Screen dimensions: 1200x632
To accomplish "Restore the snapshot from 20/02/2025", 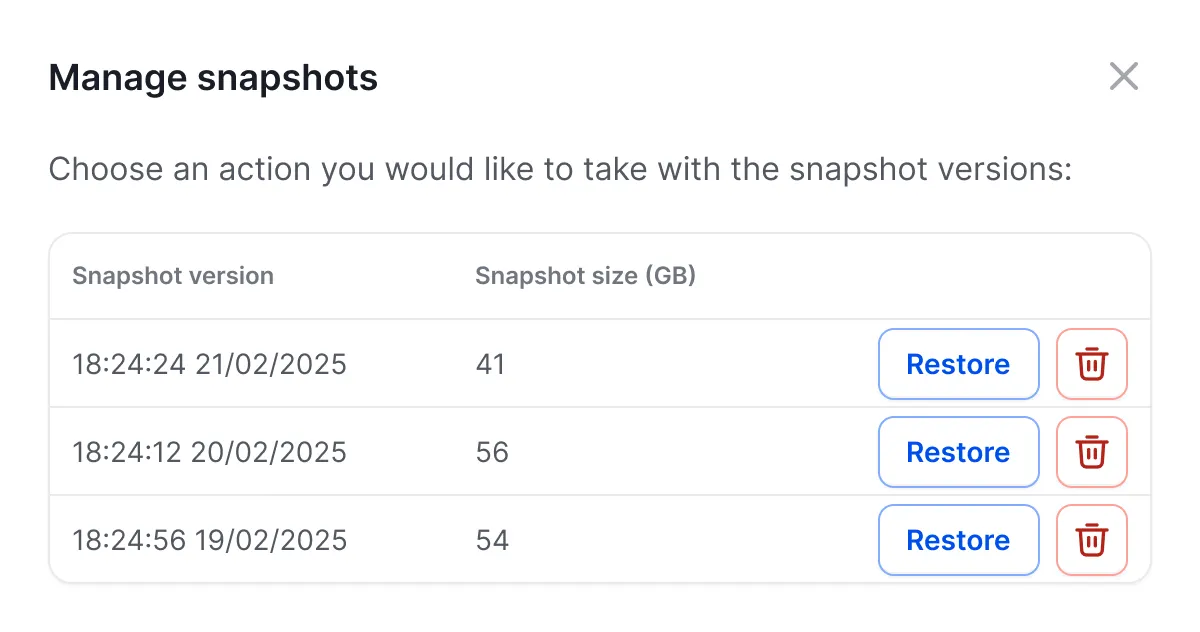I will coord(958,452).
